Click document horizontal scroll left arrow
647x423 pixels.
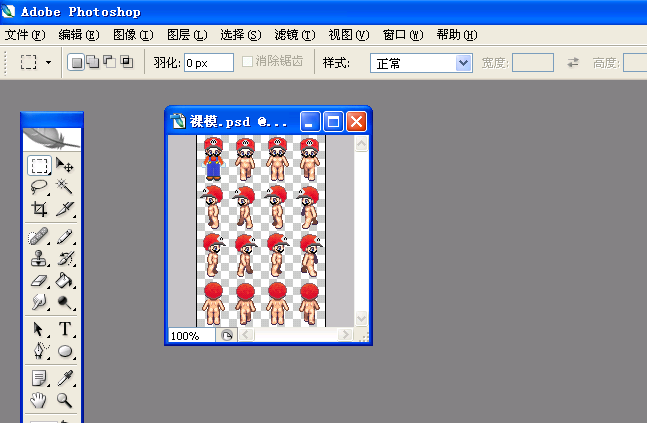tap(246, 334)
